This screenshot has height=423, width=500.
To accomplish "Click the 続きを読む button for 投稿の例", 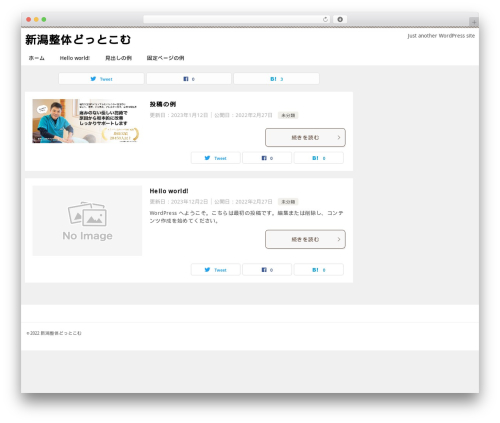I will pyautogui.click(x=305, y=137).
